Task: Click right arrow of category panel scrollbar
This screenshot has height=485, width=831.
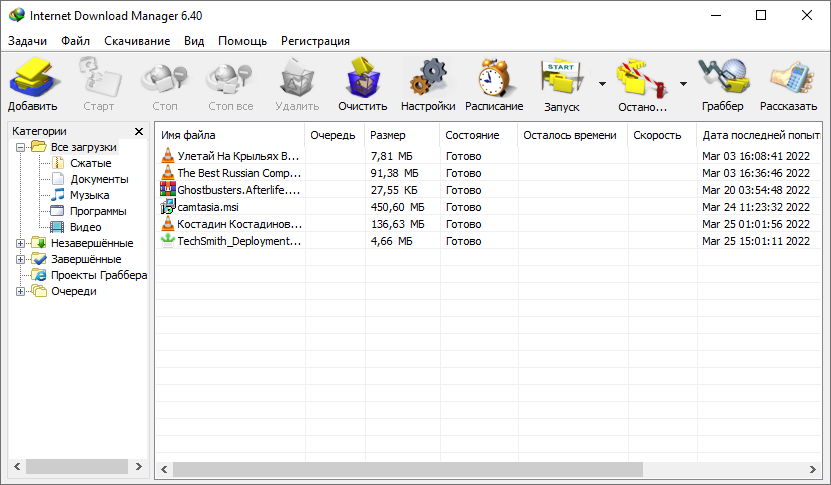Action: (139, 466)
